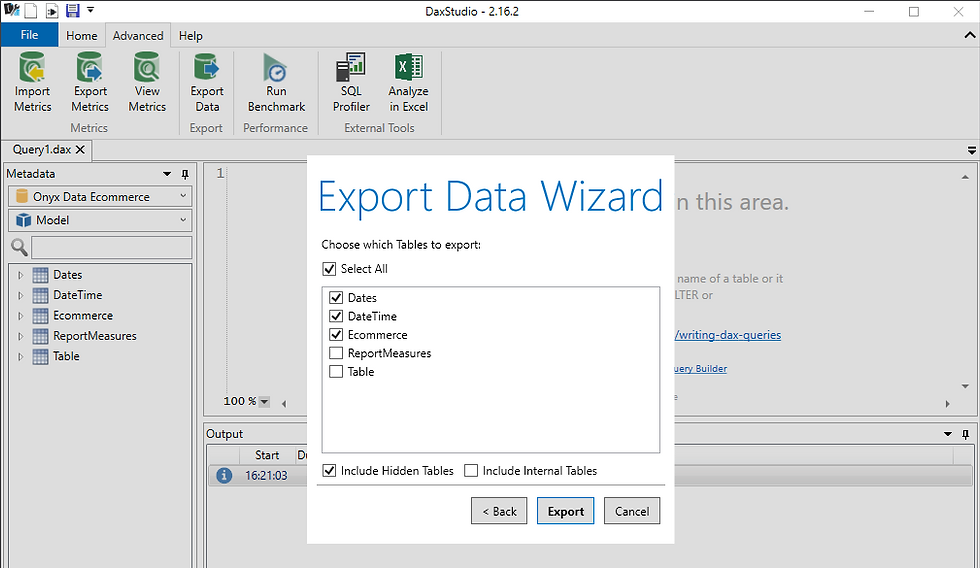This screenshot has width=980, height=568.
Task: Click the Dates table icon in metadata tree
Action: pos(40,275)
